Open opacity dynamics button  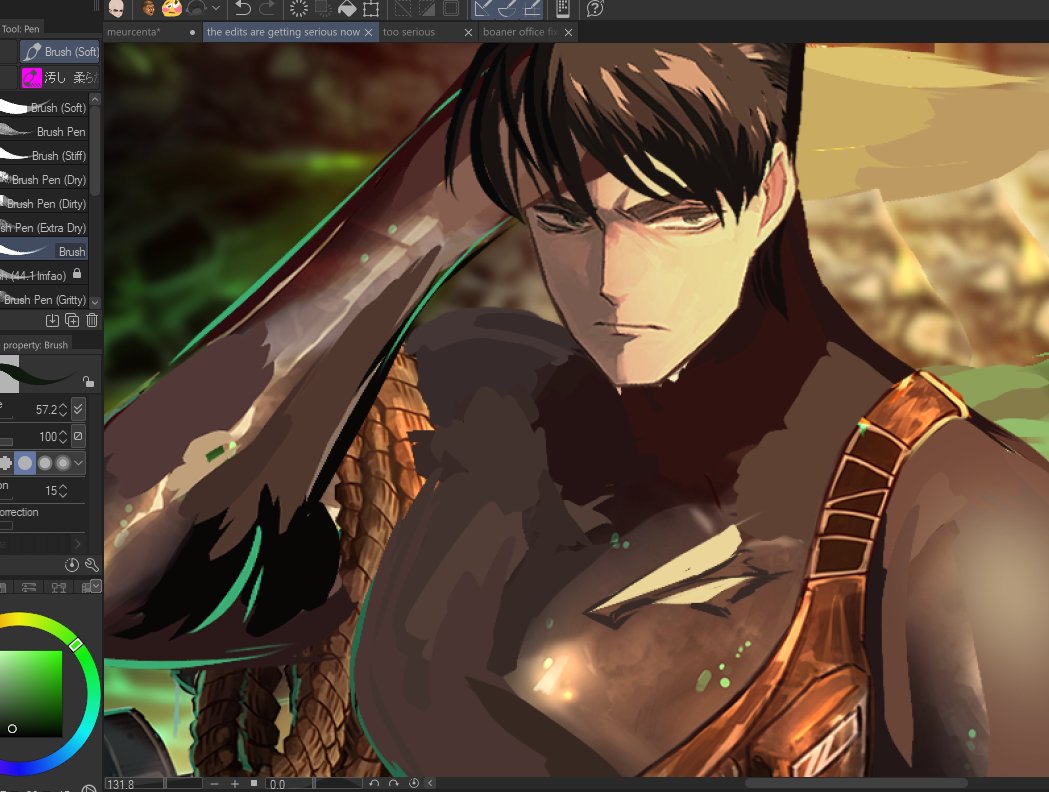click(78, 436)
